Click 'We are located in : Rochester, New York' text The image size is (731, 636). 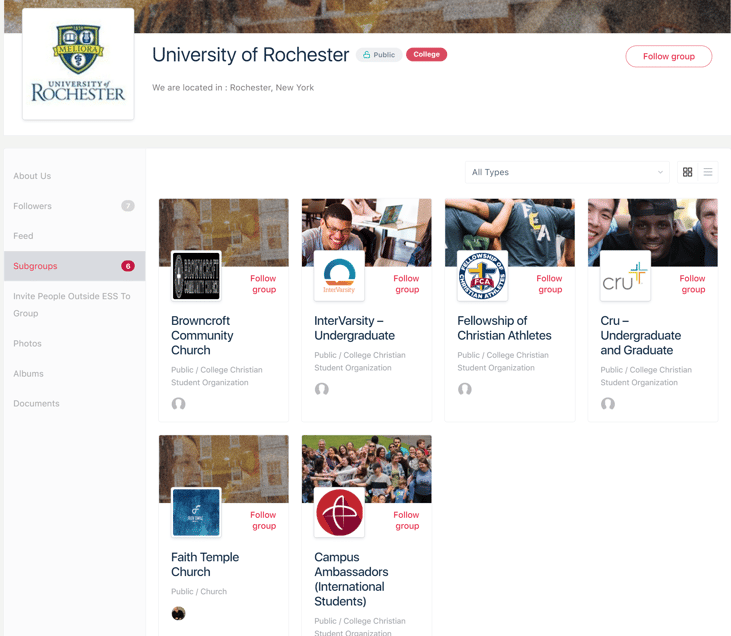point(233,88)
